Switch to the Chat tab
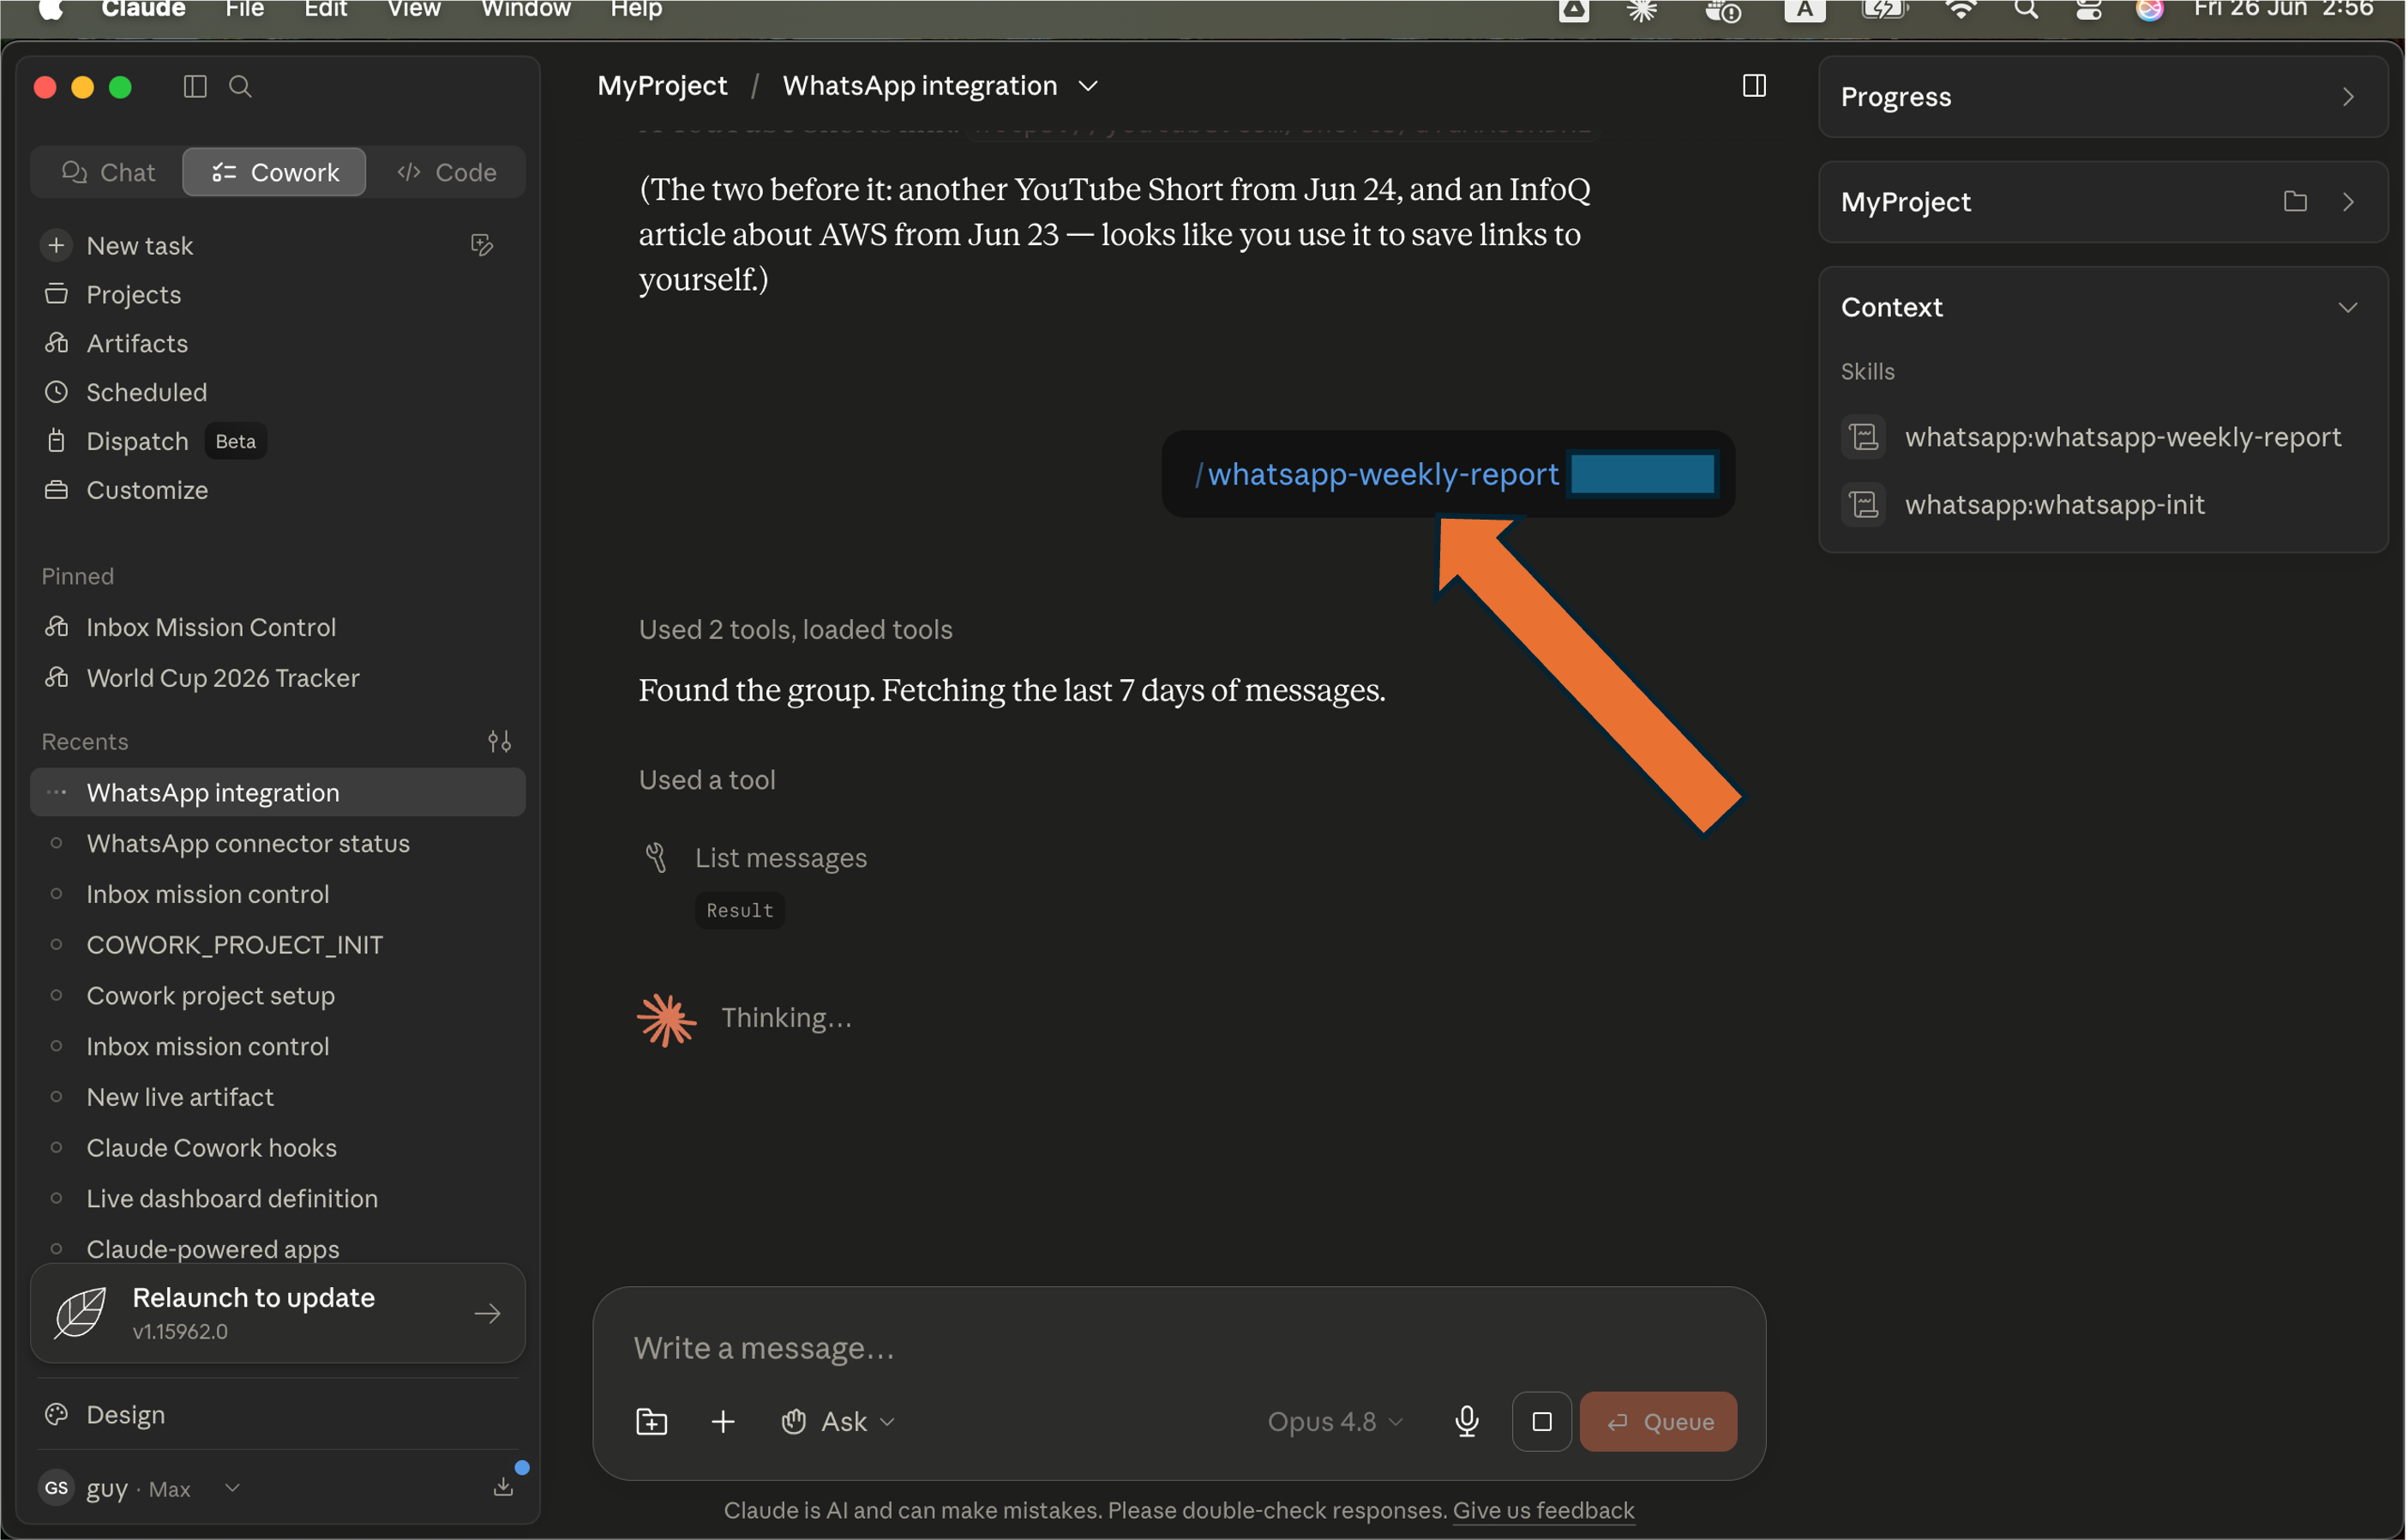Image resolution: width=2408 pixels, height=1540 pixels. coord(108,172)
